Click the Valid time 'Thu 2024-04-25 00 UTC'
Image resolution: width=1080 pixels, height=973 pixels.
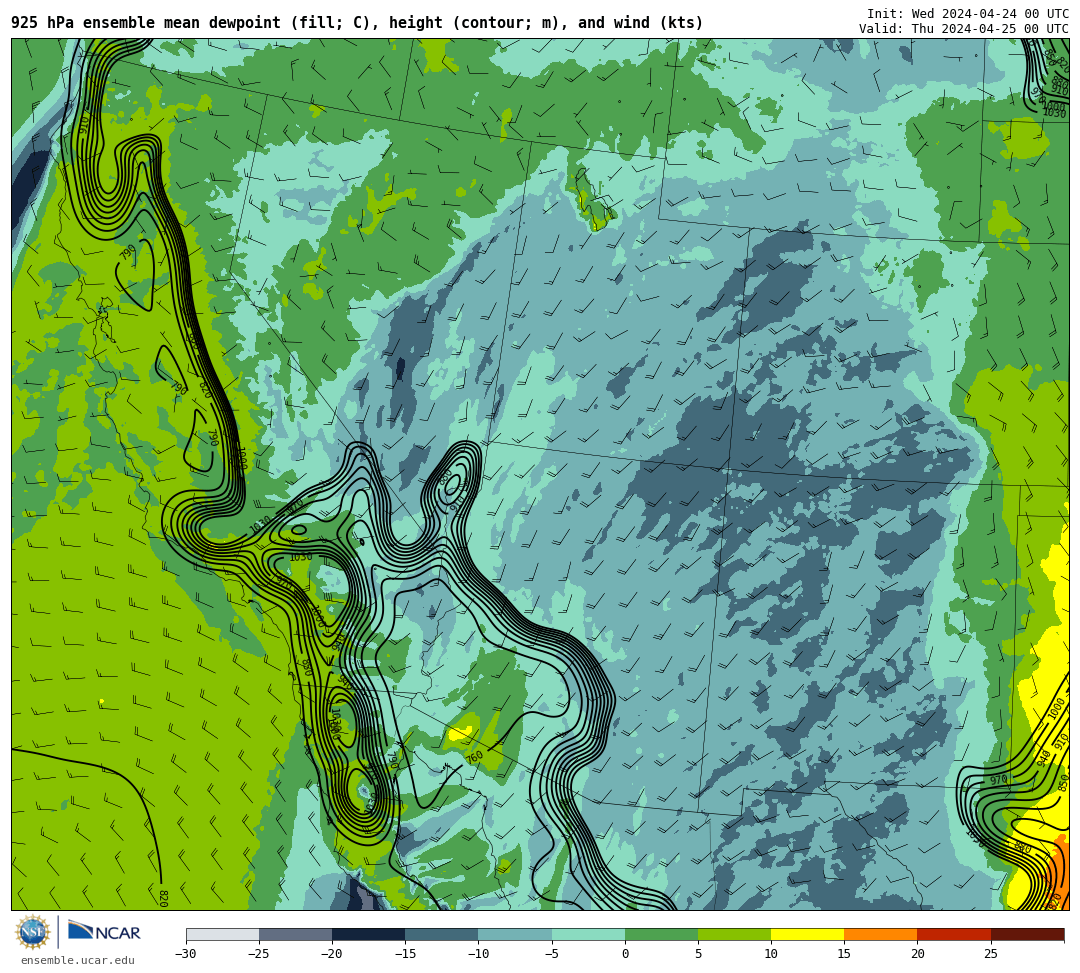(x=990, y=29)
